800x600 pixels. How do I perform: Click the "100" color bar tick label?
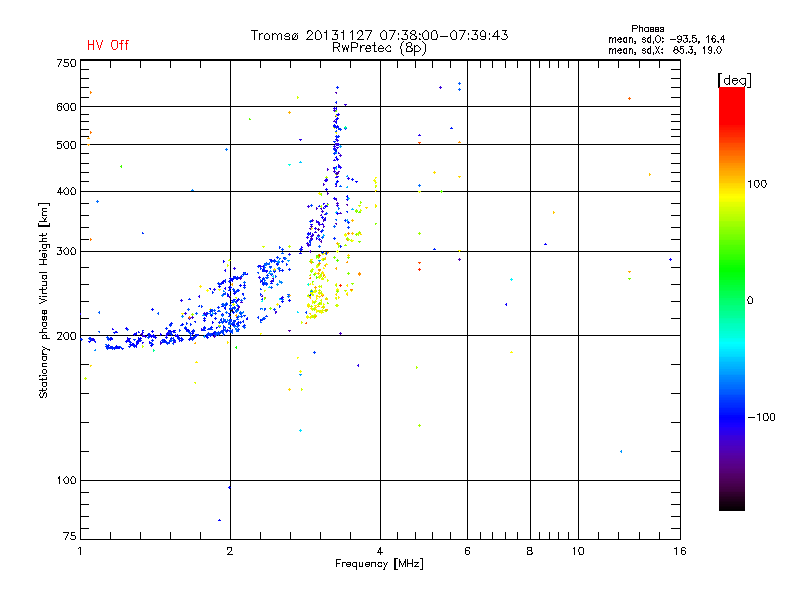[x=757, y=184]
